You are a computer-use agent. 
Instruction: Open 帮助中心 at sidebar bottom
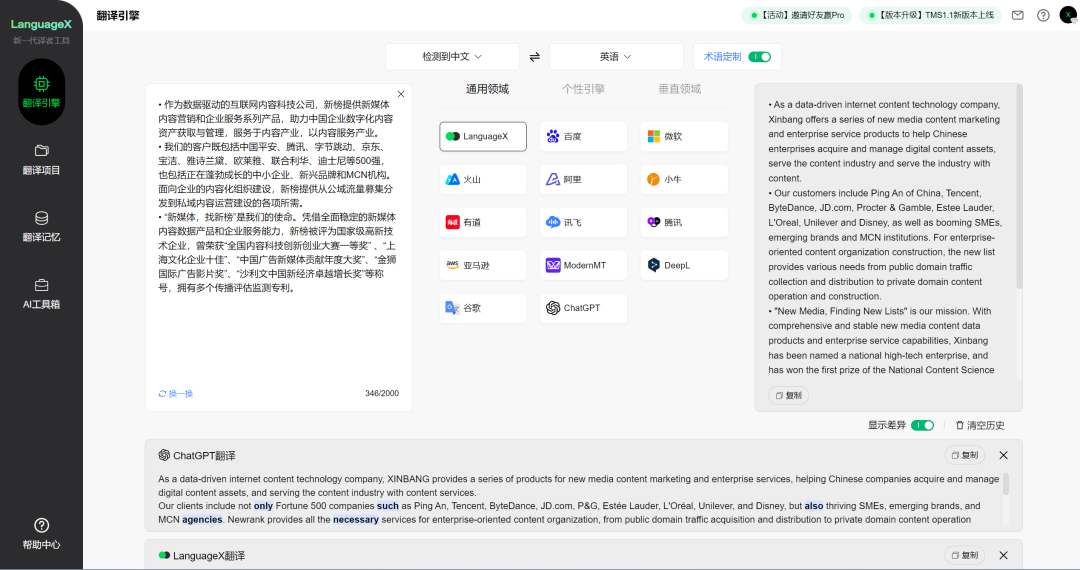click(41, 534)
